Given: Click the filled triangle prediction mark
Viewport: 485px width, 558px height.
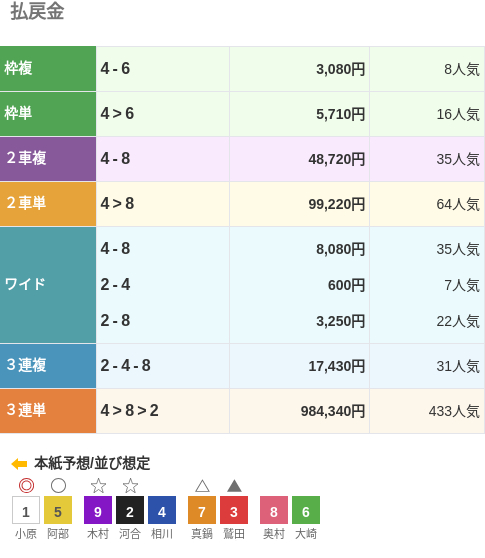Looking at the screenshot, I should 234,486.
